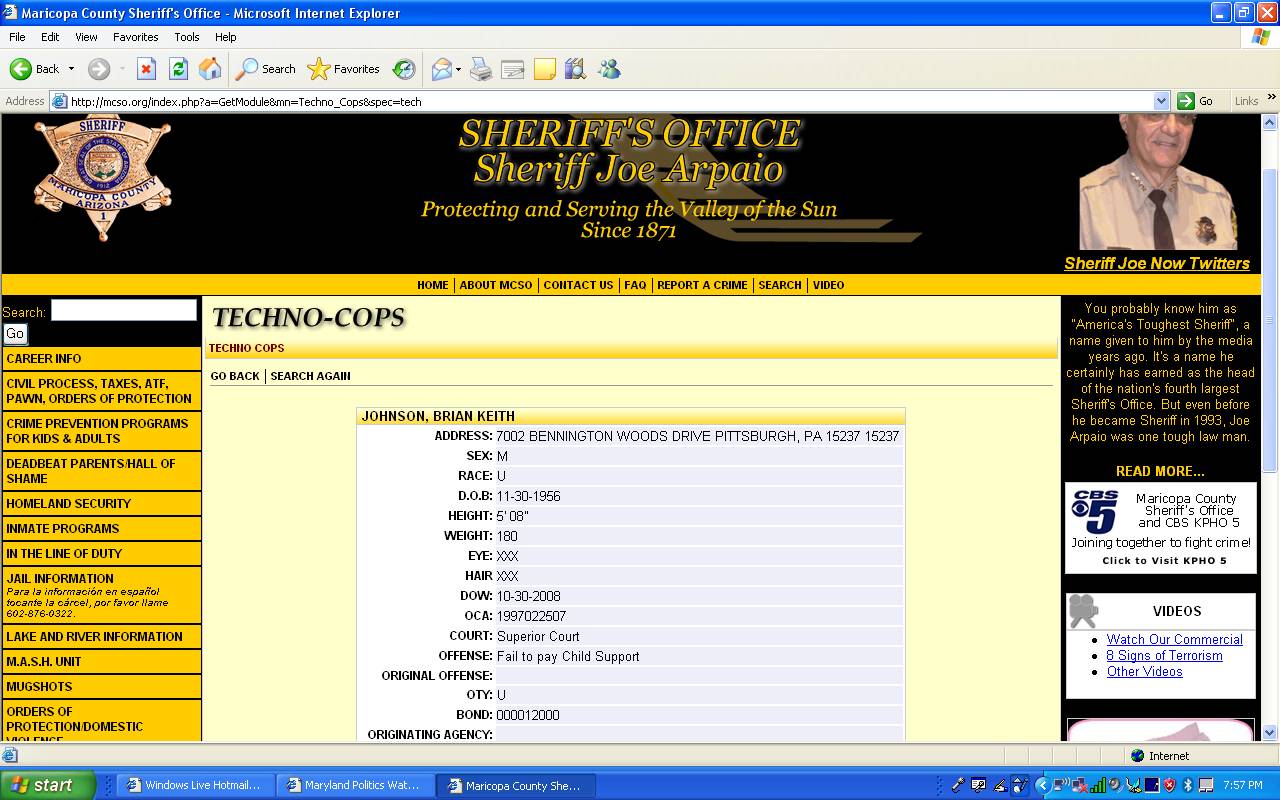Expand the Mail icon dropdown arrow
Viewport: 1280px width, 800px height.
click(x=458, y=69)
